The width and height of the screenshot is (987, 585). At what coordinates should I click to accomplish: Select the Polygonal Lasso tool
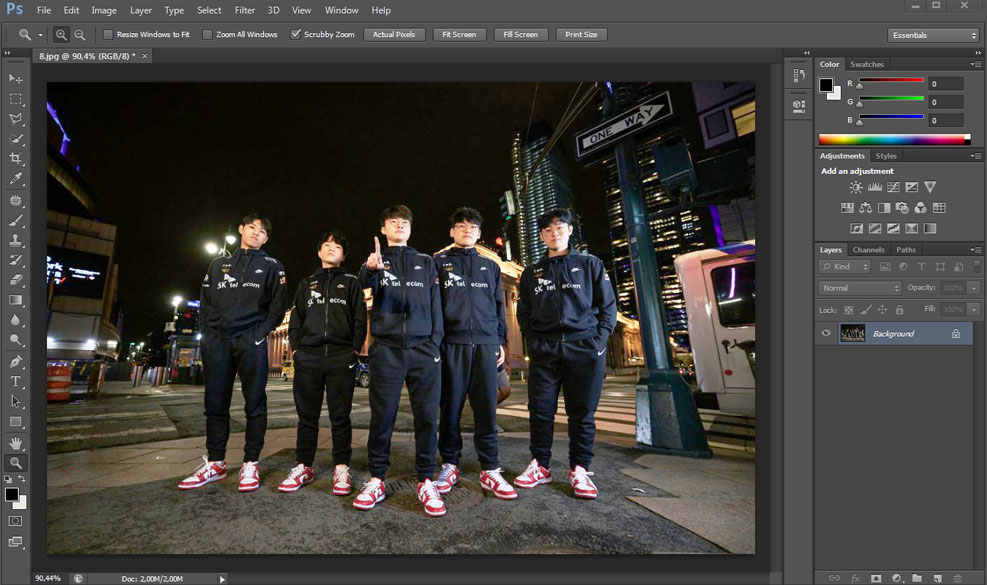16,119
